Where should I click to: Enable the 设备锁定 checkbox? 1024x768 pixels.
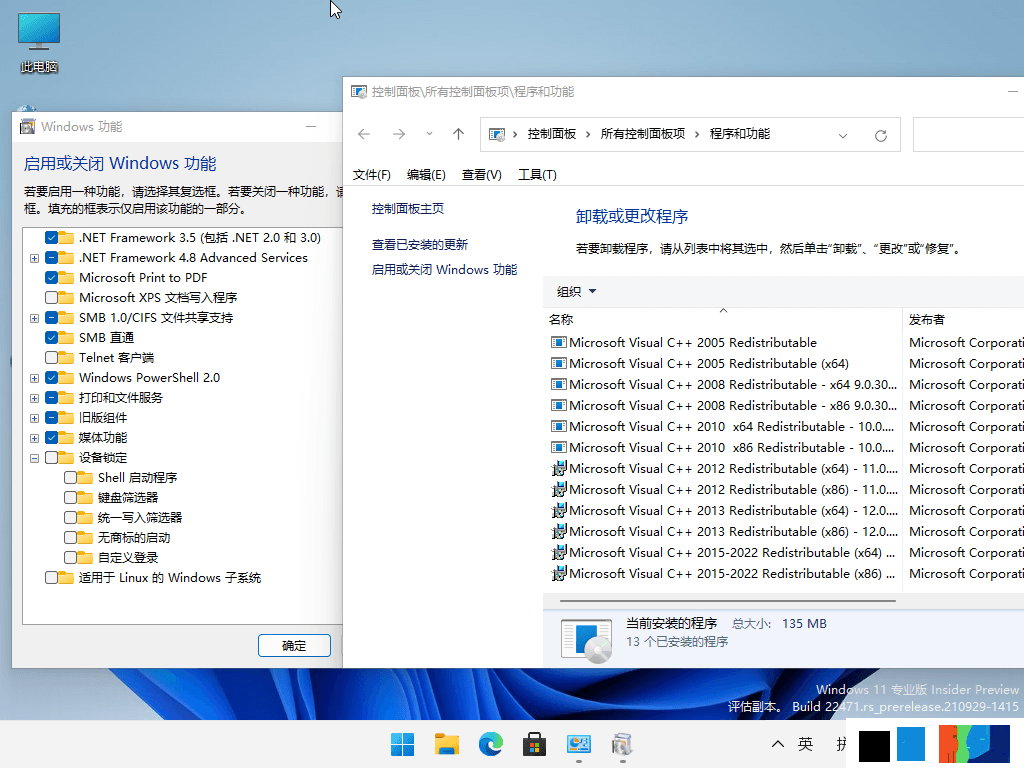(52, 458)
